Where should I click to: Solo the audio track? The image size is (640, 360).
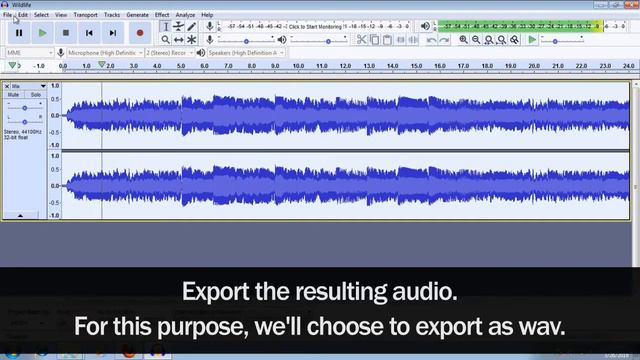click(x=36, y=95)
